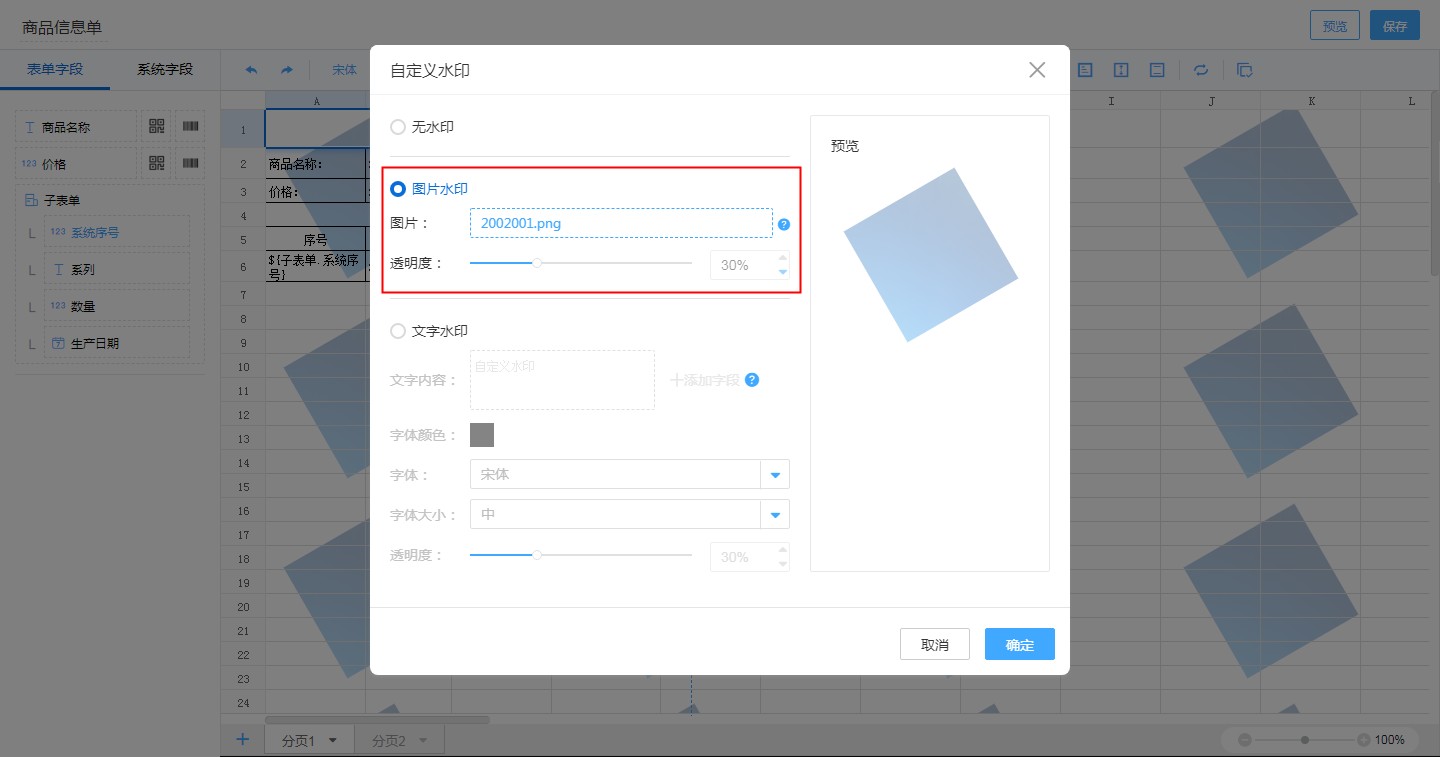Open the 字体大小 dropdown showing 中

click(775, 514)
